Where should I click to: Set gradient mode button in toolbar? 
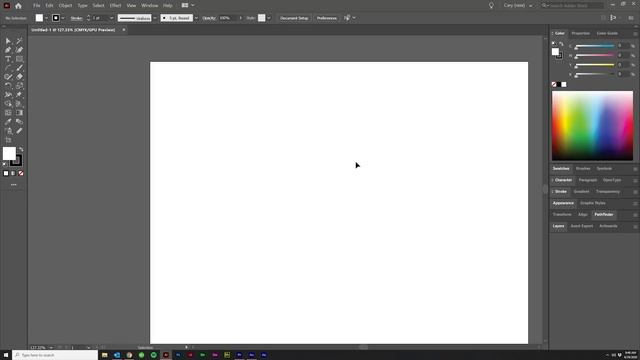coord(13,173)
